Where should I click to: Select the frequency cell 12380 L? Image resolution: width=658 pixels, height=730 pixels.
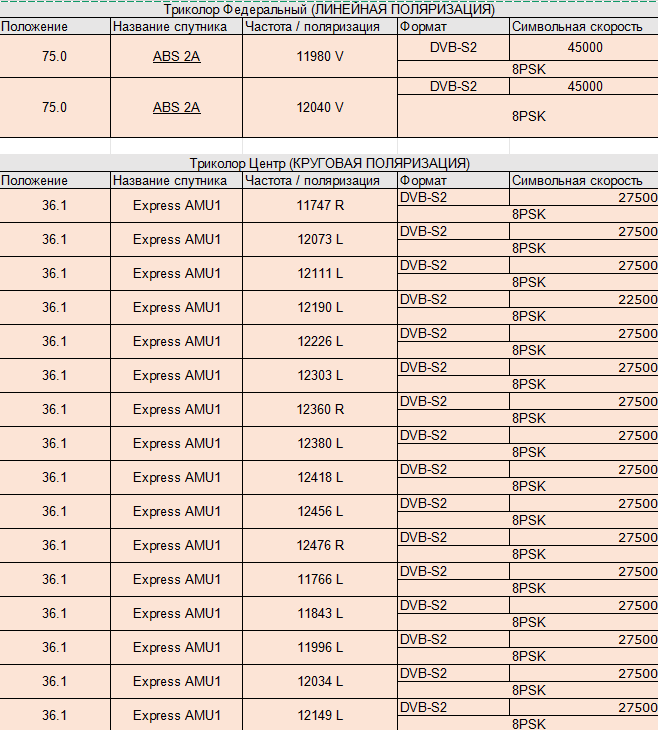[x=320, y=443]
